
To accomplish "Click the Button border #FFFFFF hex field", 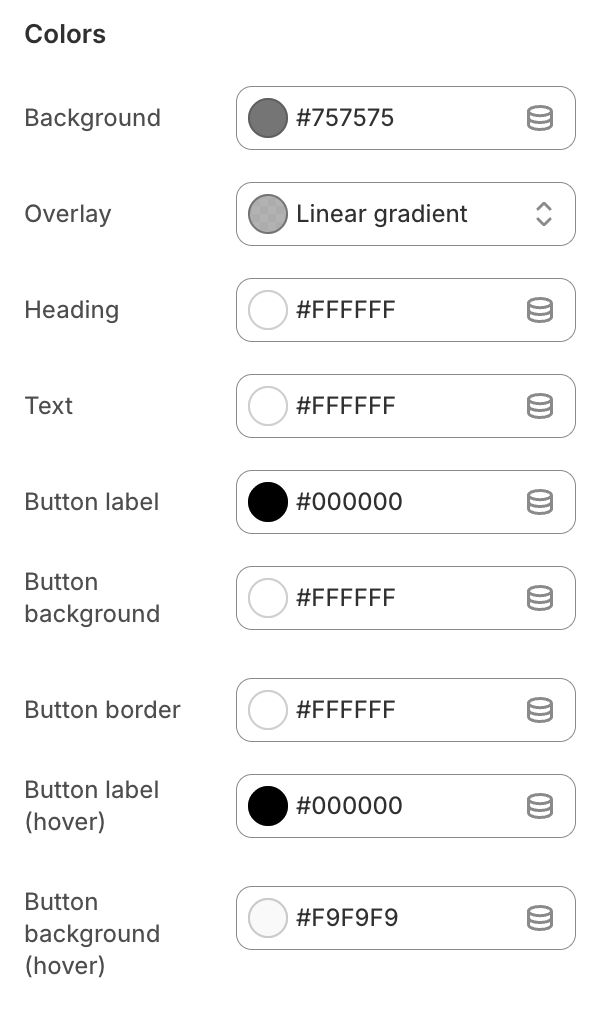I will [x=406, y=710].
